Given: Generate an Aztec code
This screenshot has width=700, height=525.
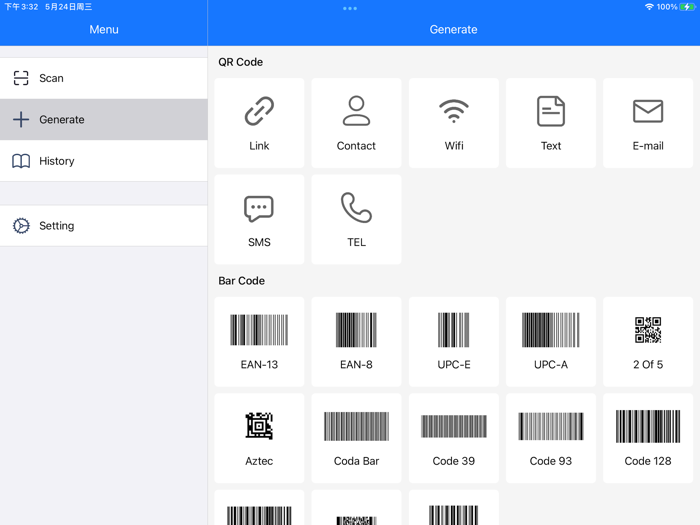Looking at the screenshot, I should 259,438.
